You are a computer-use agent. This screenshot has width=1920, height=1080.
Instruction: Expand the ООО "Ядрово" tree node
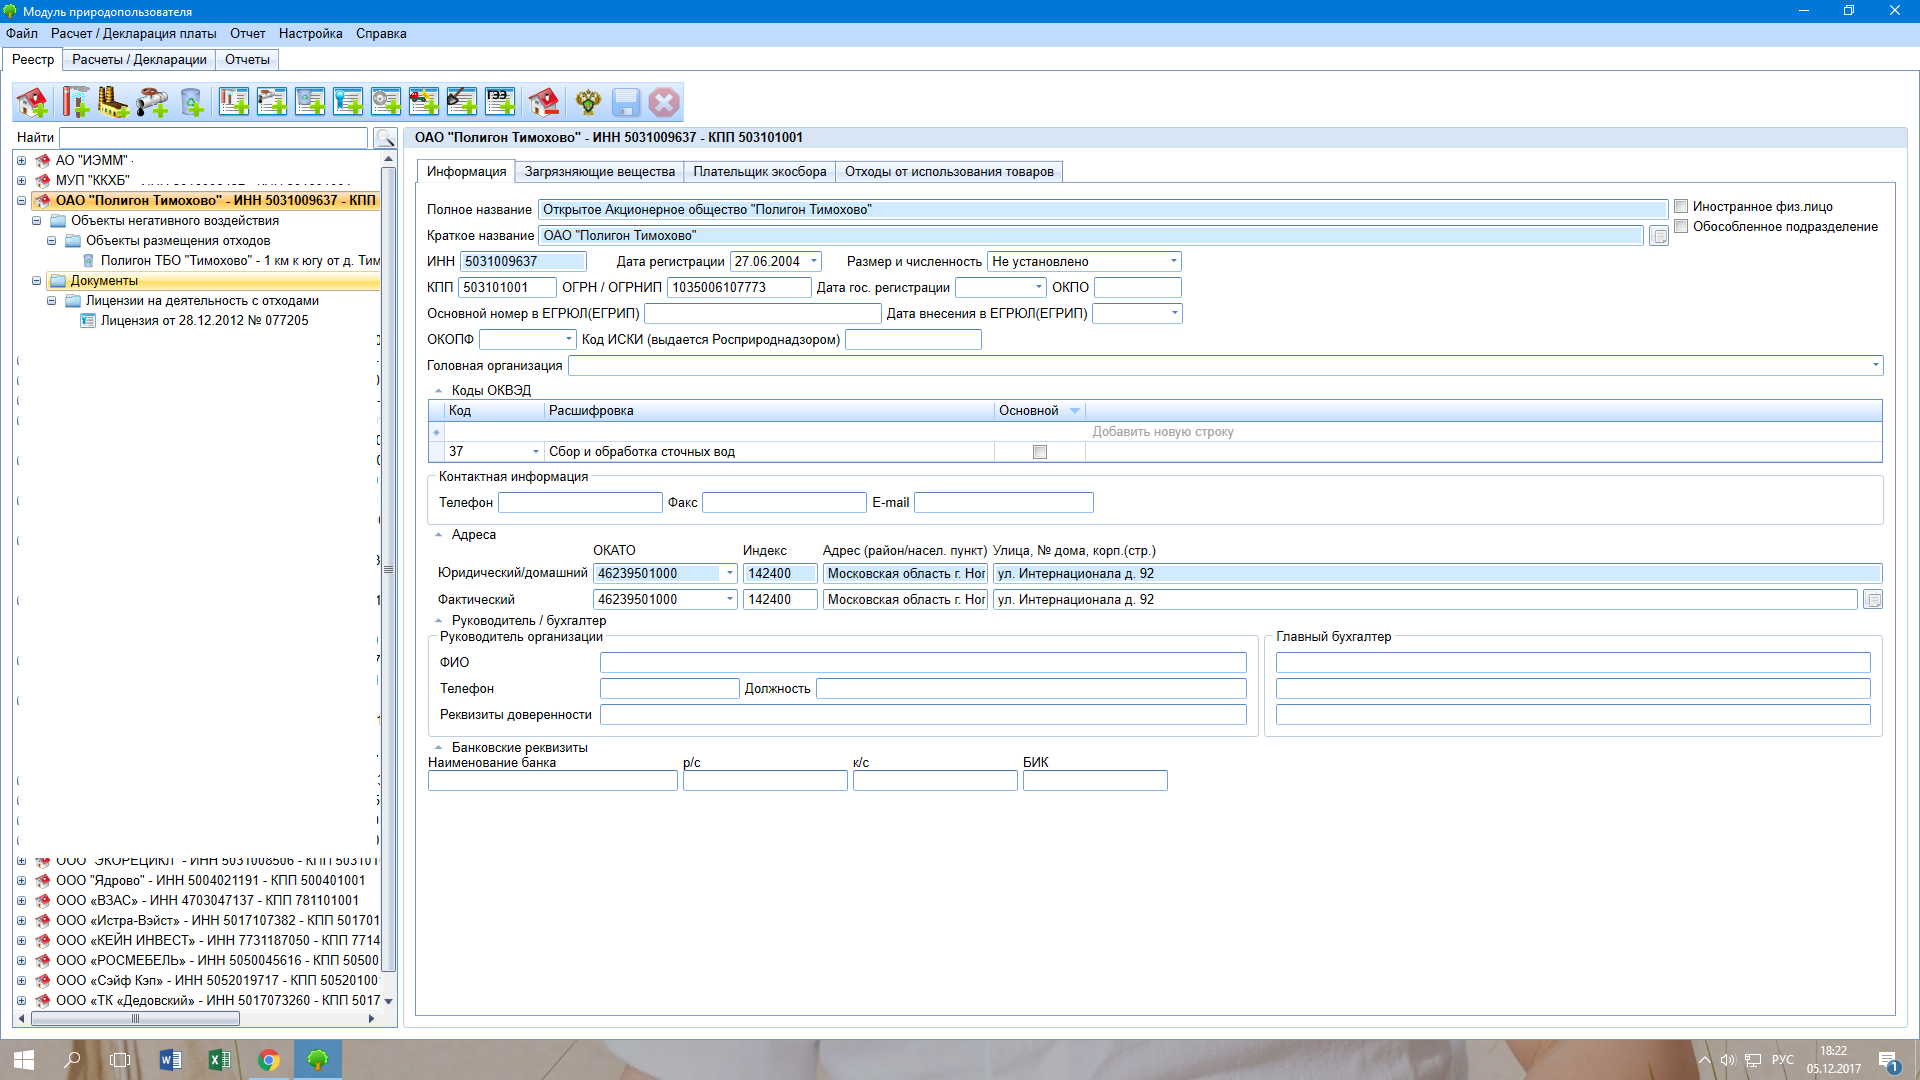22,881
